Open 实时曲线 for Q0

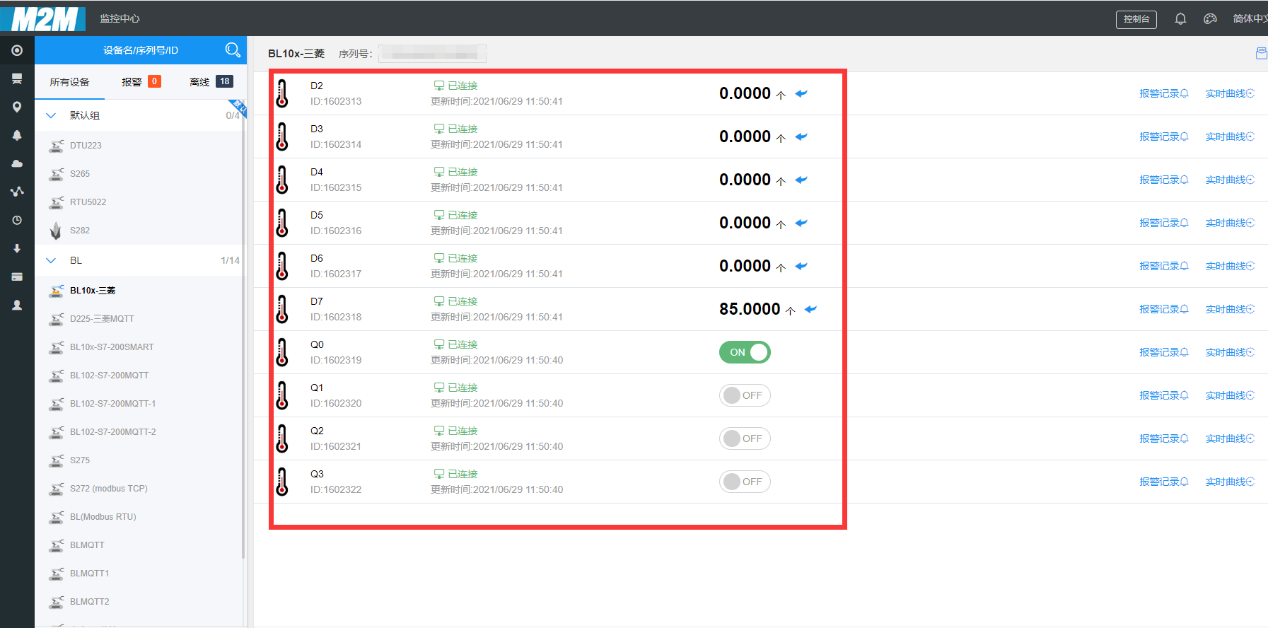pos(1230,352)
